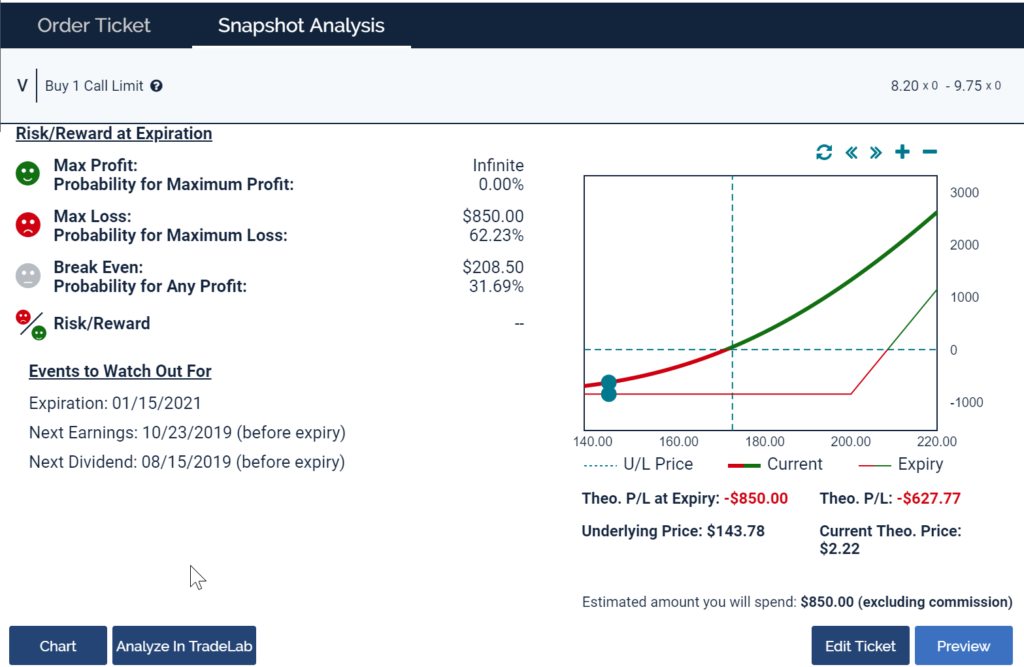Zoom in the chart with plus icon
The image size is (1024, 667).
(902, 152)
